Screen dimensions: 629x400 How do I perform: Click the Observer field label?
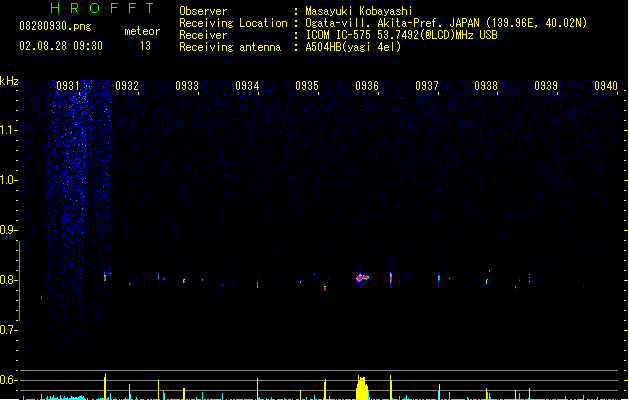click(203, 11)
